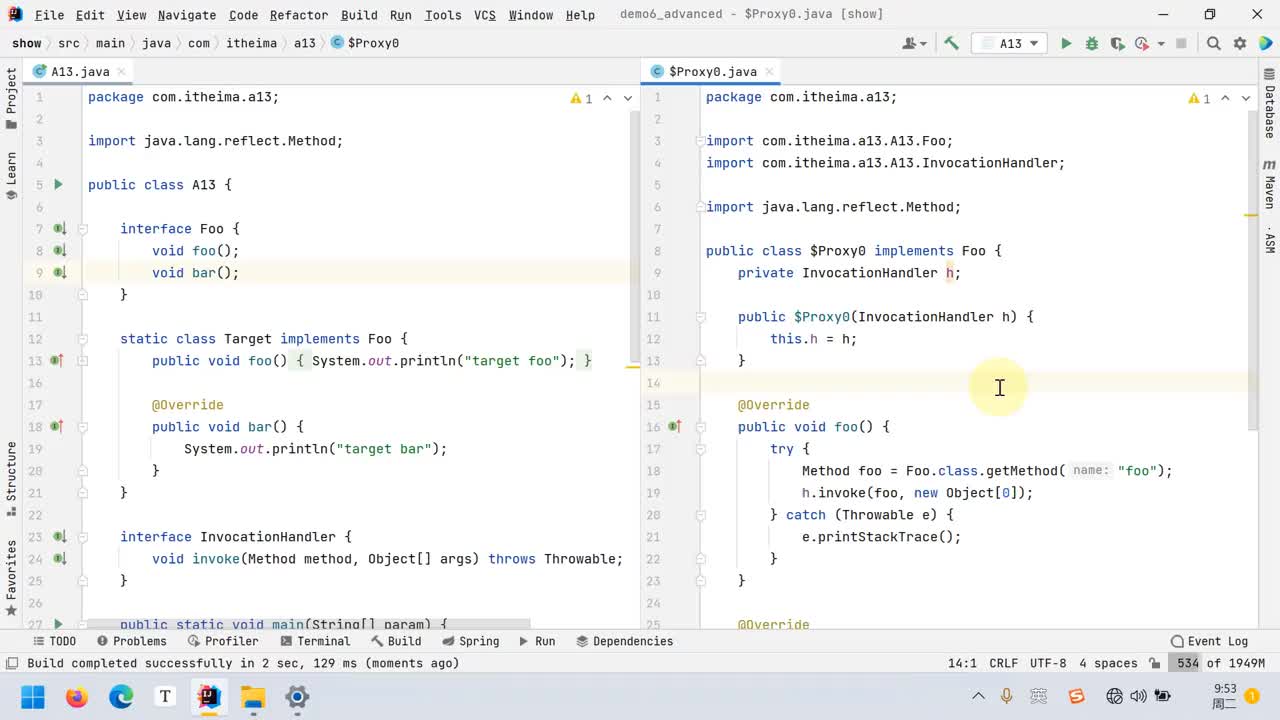Open the Terminal tool window tab
Screen dimensions: 1280x720
(315, 641)
